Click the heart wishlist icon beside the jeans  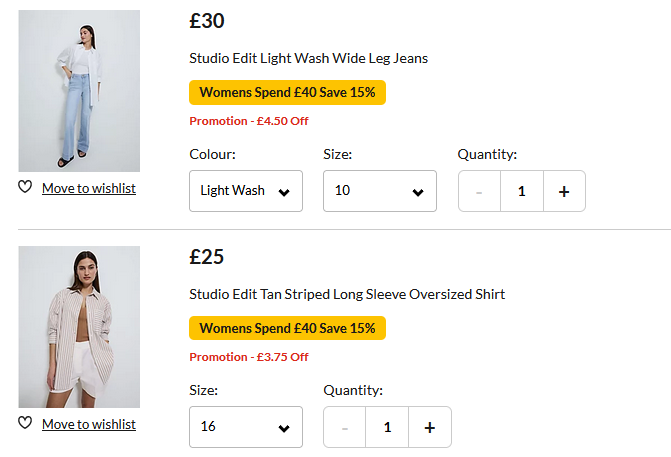[26, 188]
